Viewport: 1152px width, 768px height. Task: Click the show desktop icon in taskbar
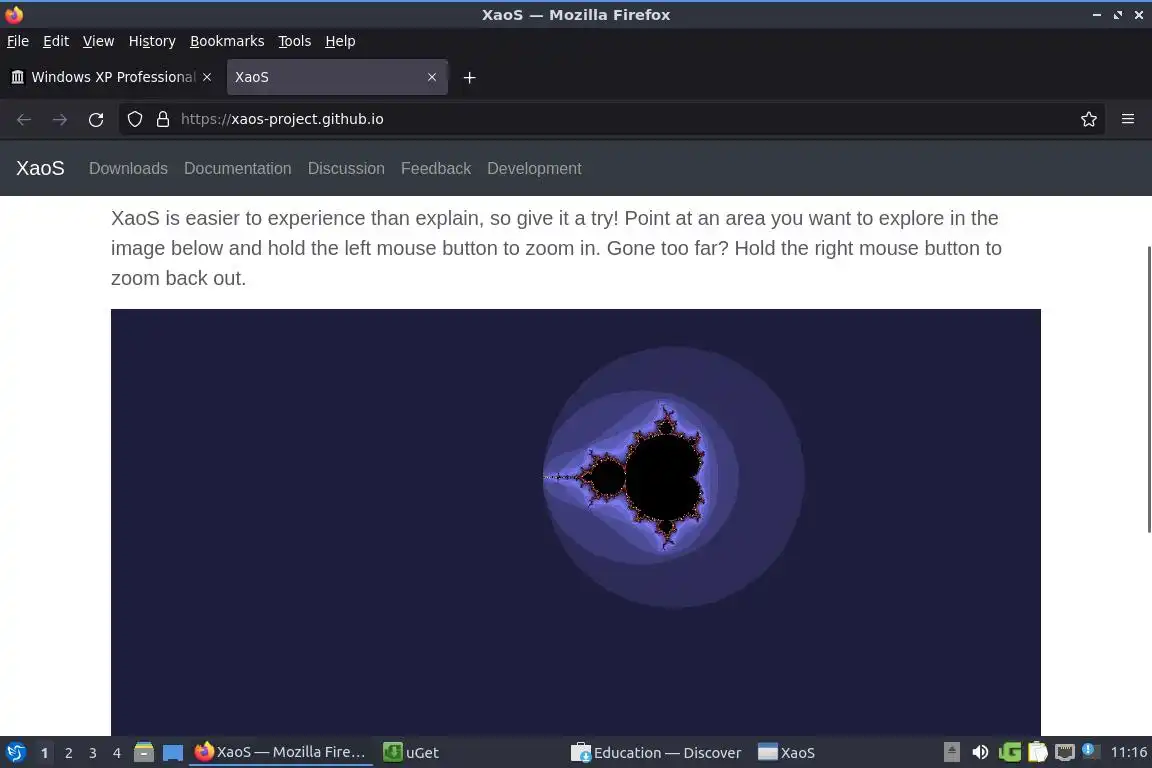point(173,753)
